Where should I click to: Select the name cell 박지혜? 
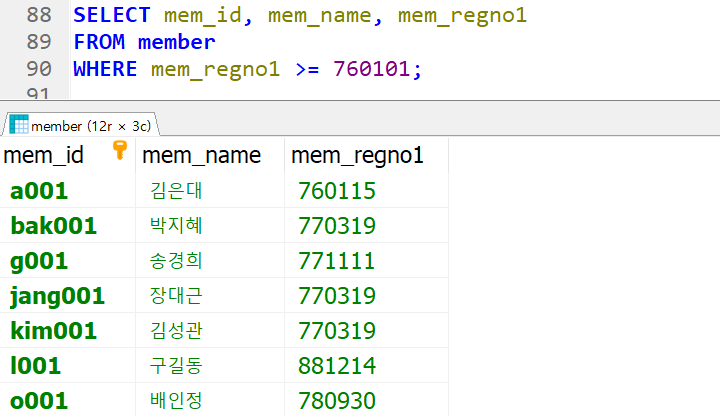point(210,225)
